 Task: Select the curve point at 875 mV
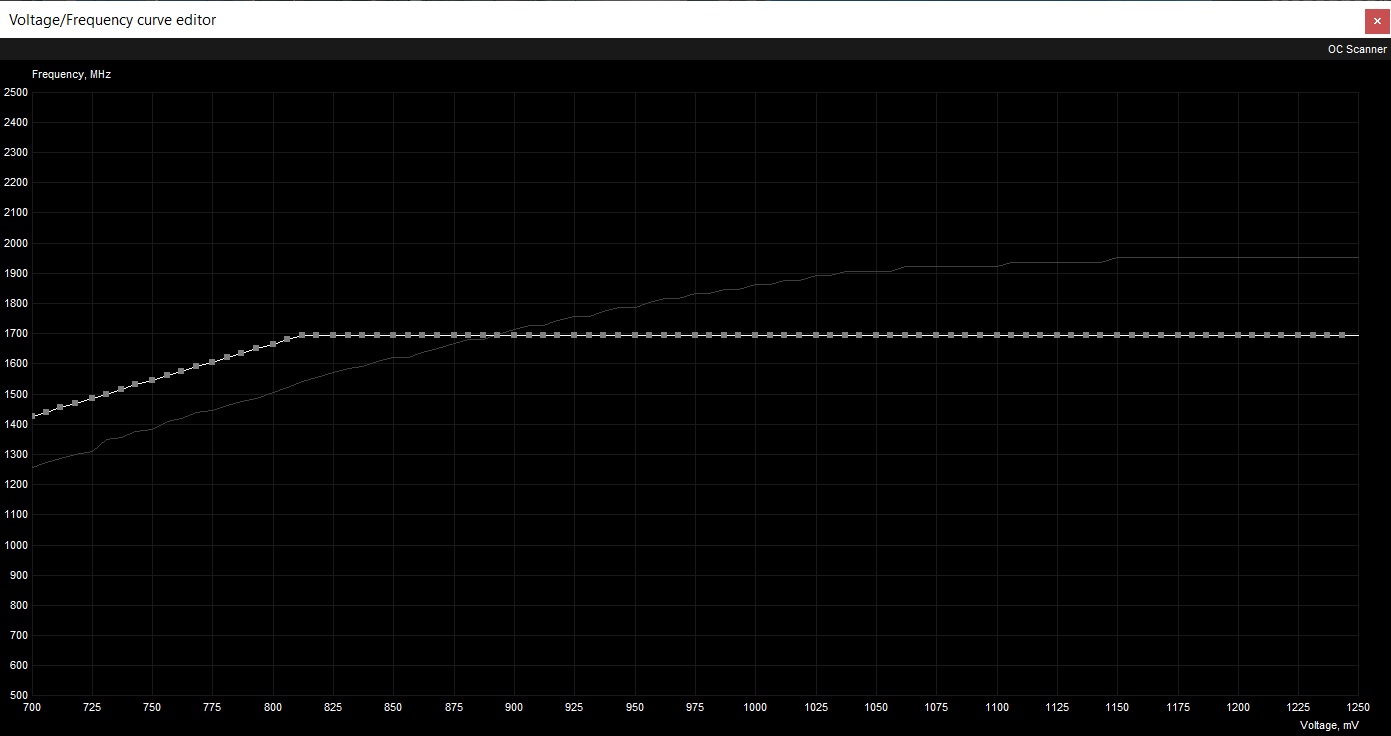(454, 335)
